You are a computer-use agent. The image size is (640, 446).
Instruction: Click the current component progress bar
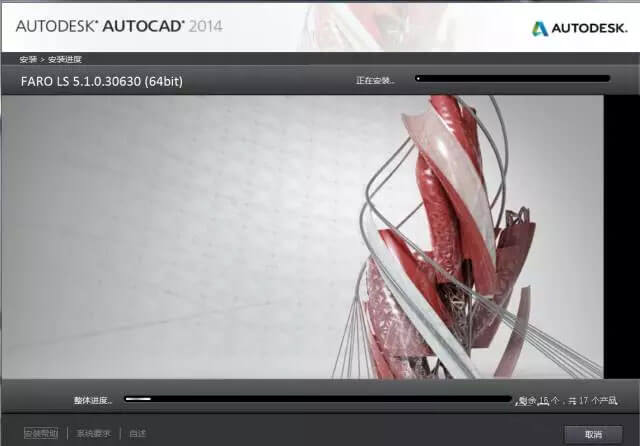pos(513,78)
